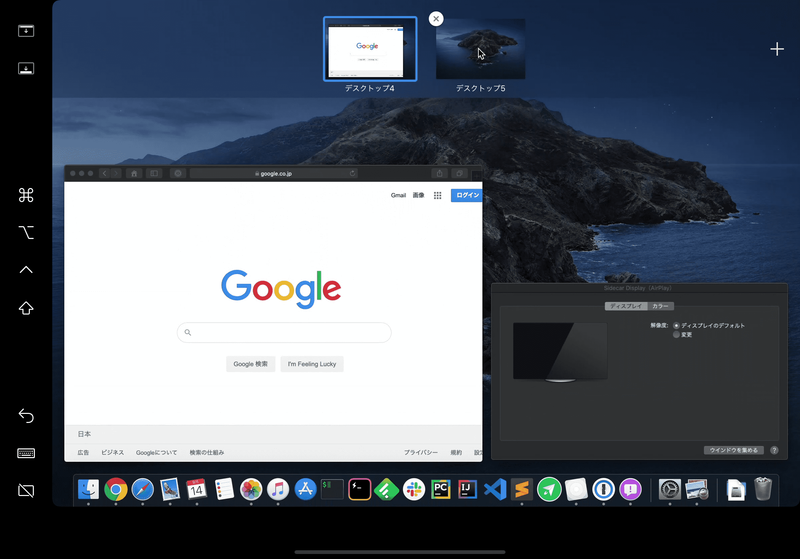The width and height of the screenshot is (800, 559).
Task: Open the 規約 footer link
Action: tap(456, 452)
